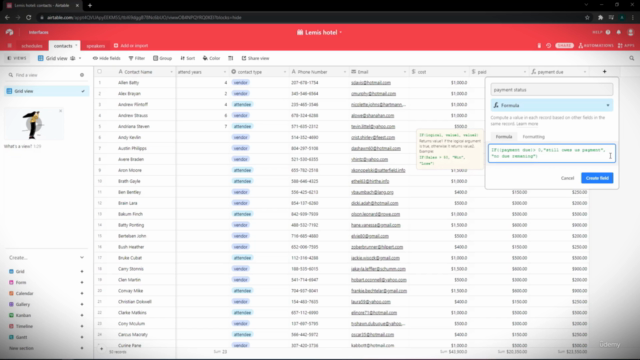This screenshot has height=360, width=640.
Task: Open Email column dropdown
Action: [404, 72]
